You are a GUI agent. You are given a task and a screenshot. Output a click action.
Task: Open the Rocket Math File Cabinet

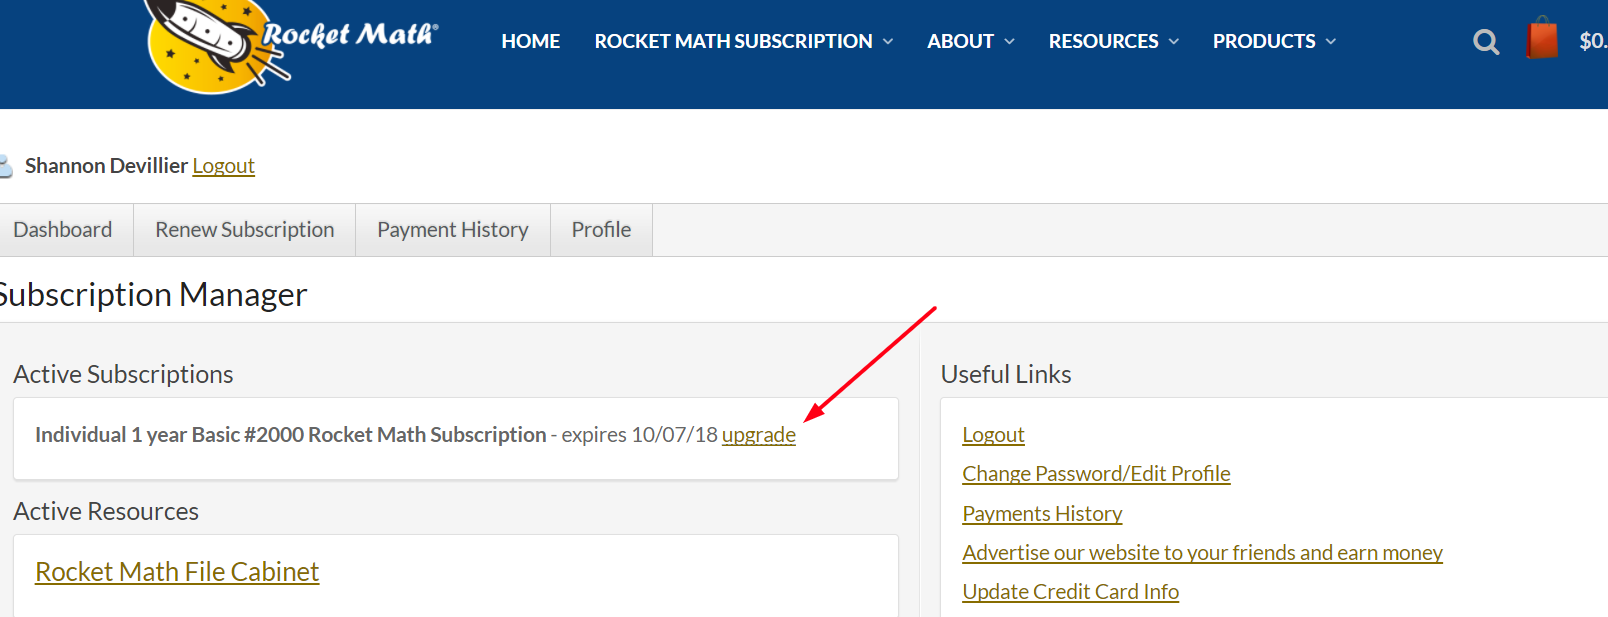pos(177,572)
